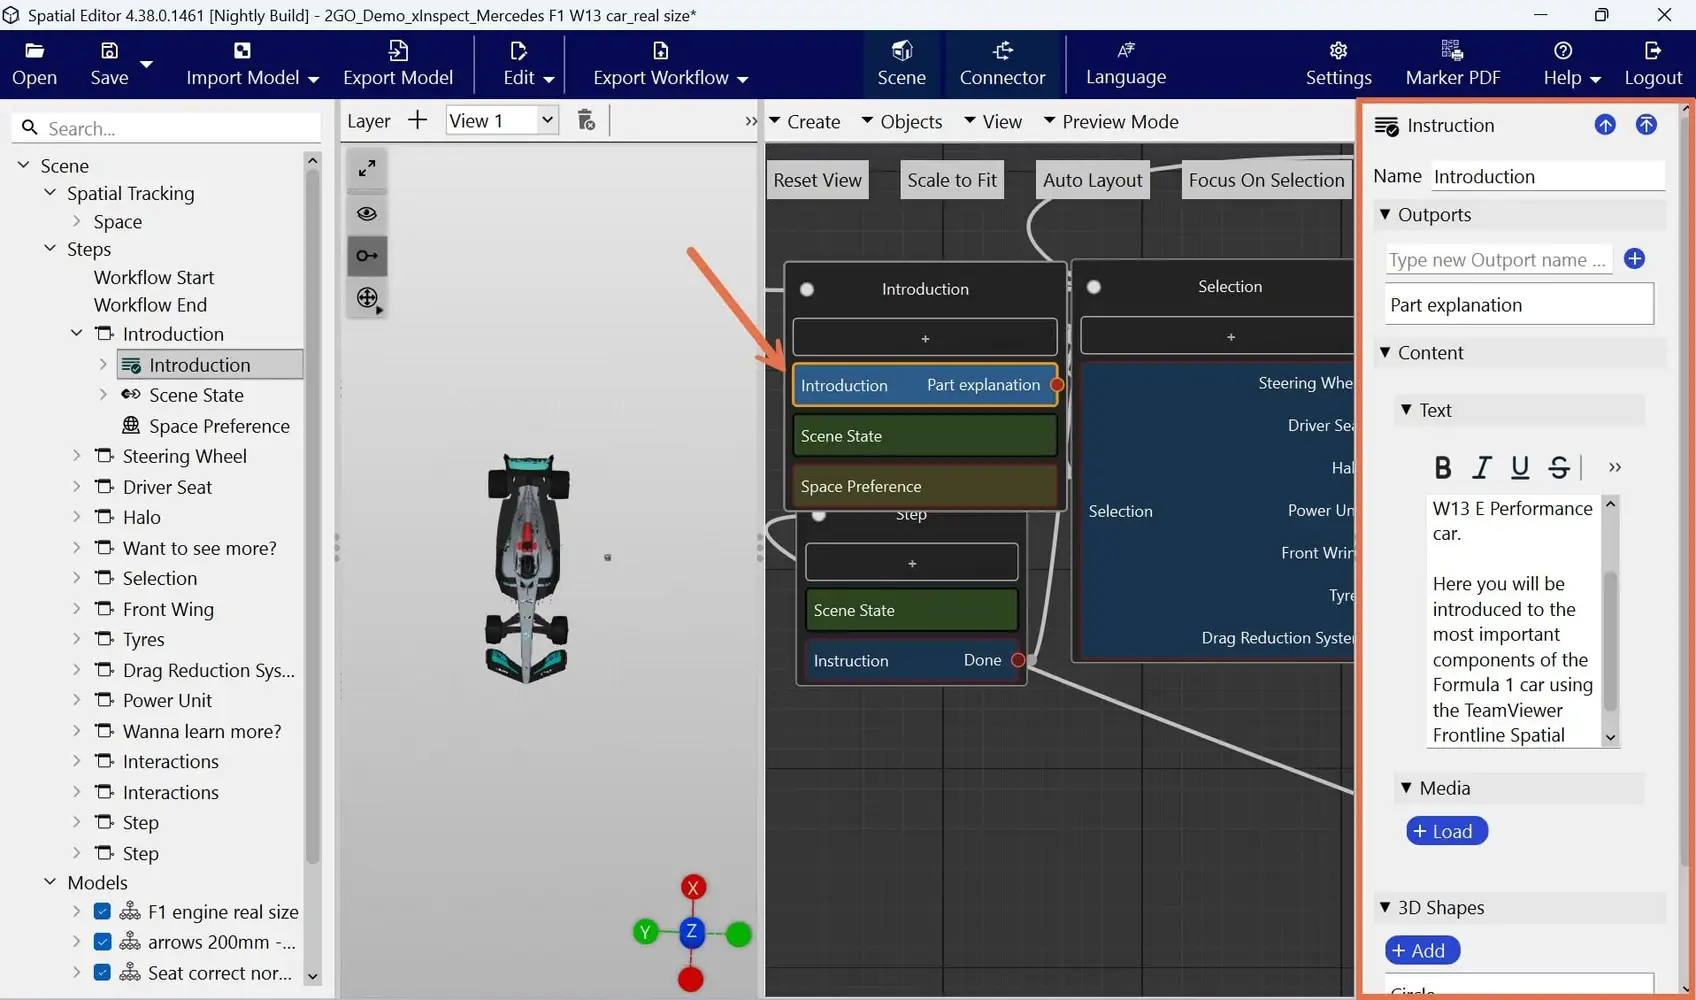1696x1000 pixels.
Task: Click the Marker PDF icon
Action: [1452, 50]
